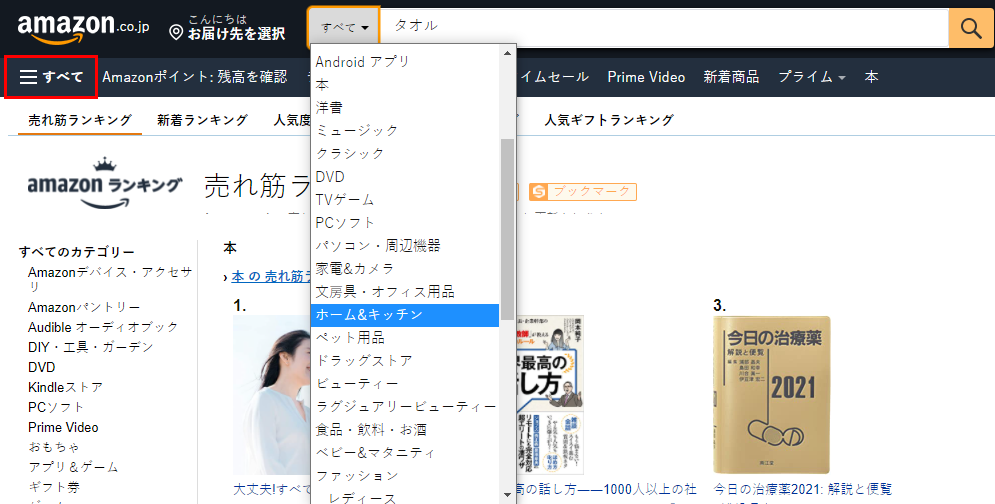The height and width of the screenshot is (504, 995).
Task: Switch to 人気ギフトランキング tab
Action: pyautogui.click(x=609, y=120)
